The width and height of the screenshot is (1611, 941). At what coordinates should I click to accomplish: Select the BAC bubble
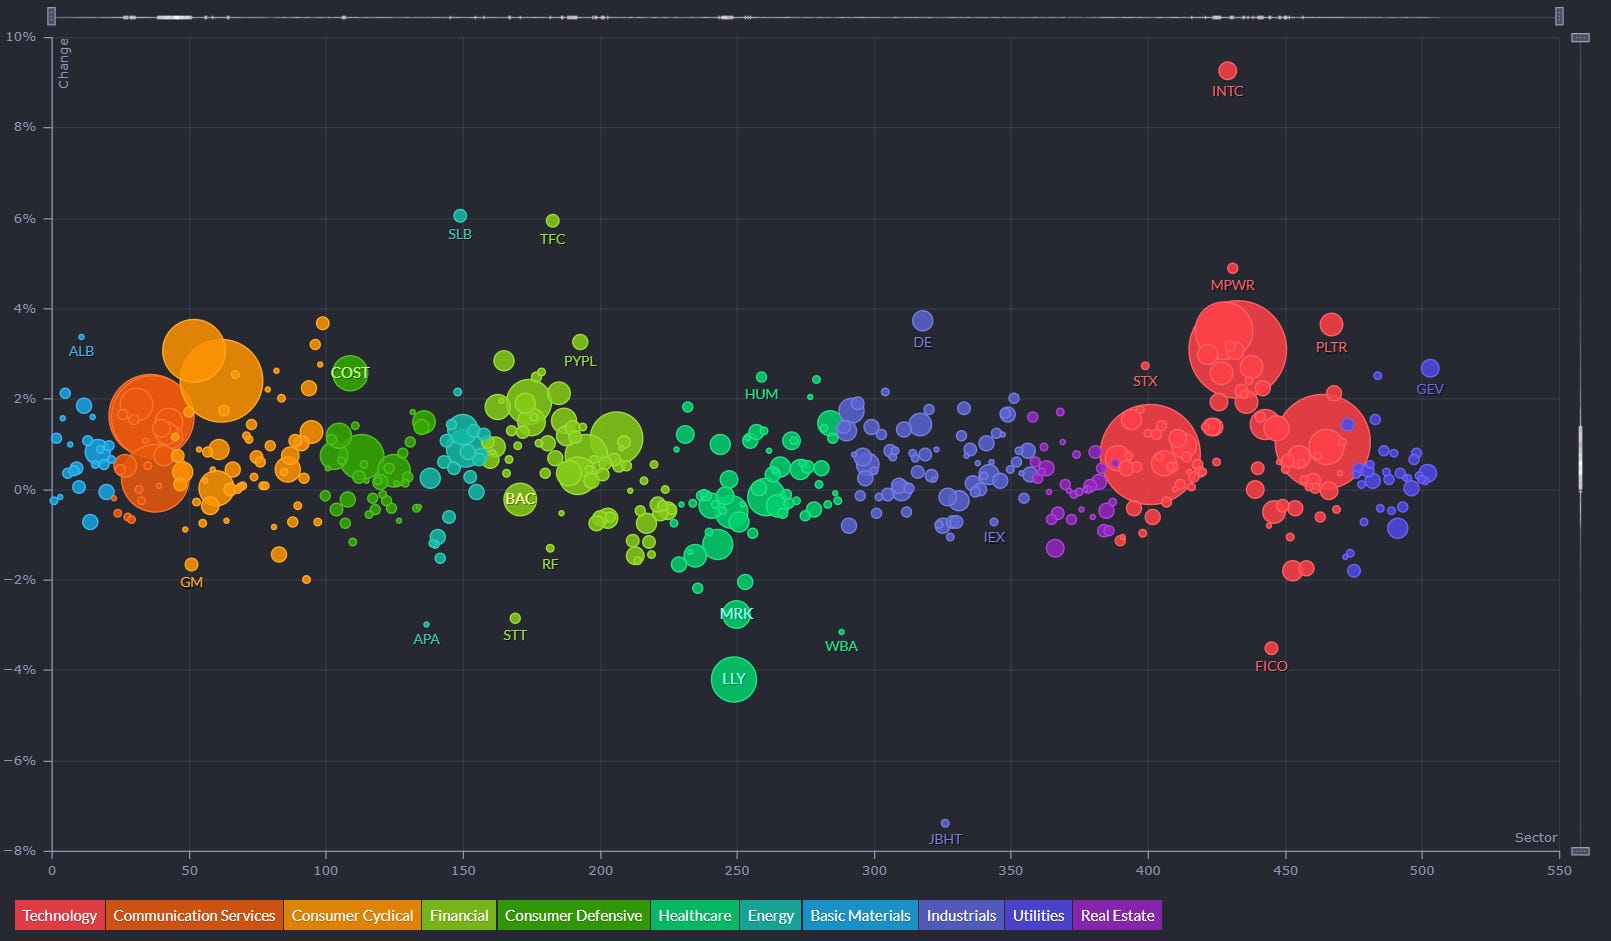click(520, 498)
